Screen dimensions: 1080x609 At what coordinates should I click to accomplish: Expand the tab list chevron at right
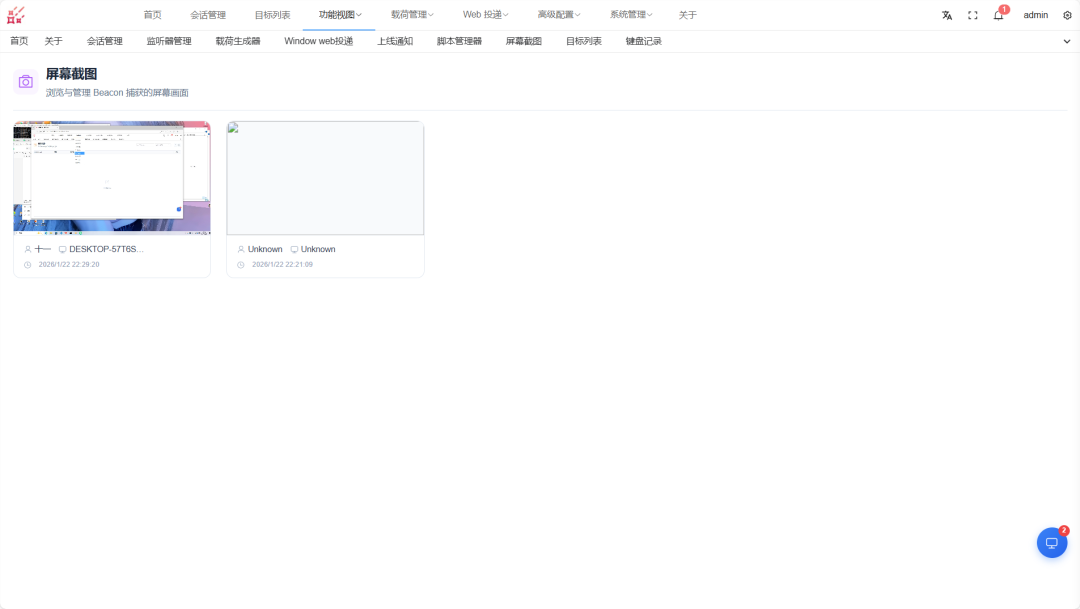point(1066,41)
